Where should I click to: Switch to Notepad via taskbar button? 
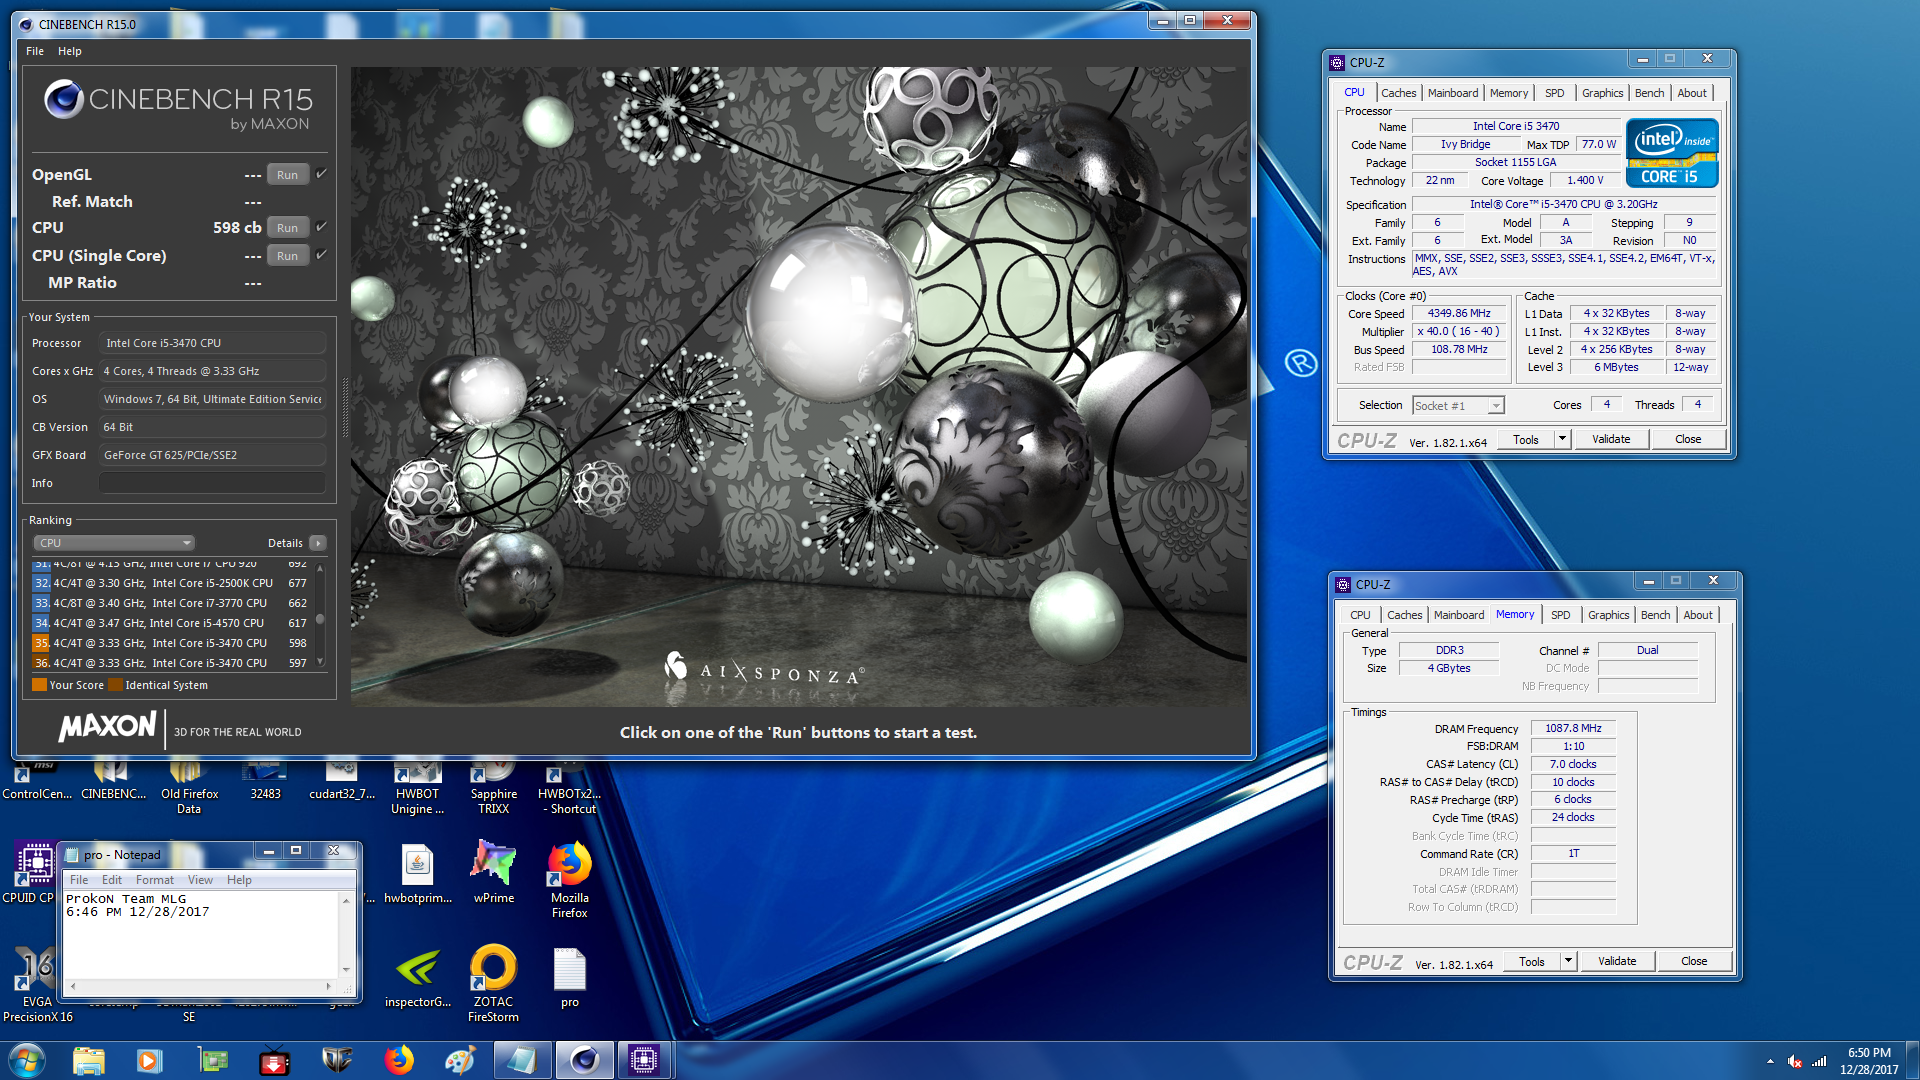point(522,1060)
